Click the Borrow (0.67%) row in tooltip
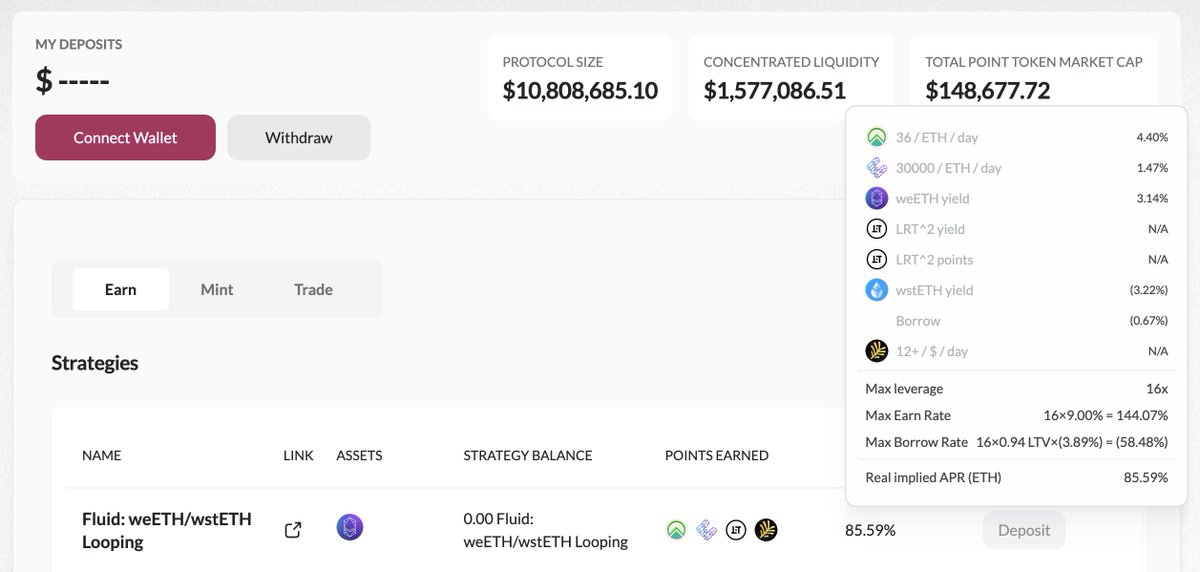 tap(1016, 321)
